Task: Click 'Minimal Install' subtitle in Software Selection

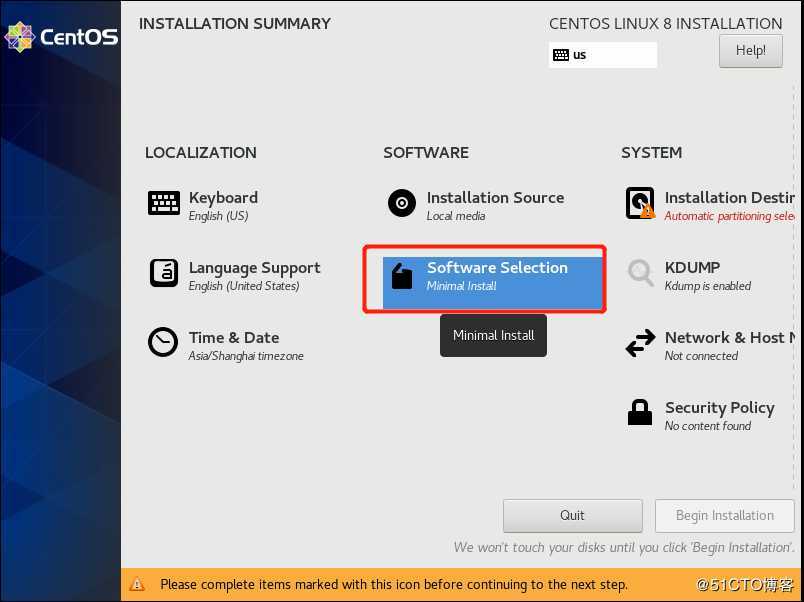Action: tap(461, 286)
